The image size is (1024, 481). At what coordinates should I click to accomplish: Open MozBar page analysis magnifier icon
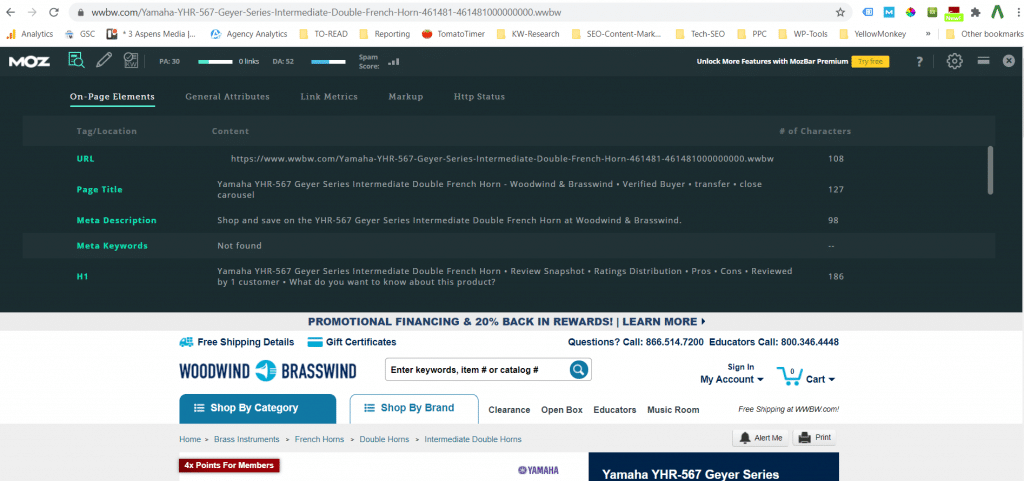76,61
